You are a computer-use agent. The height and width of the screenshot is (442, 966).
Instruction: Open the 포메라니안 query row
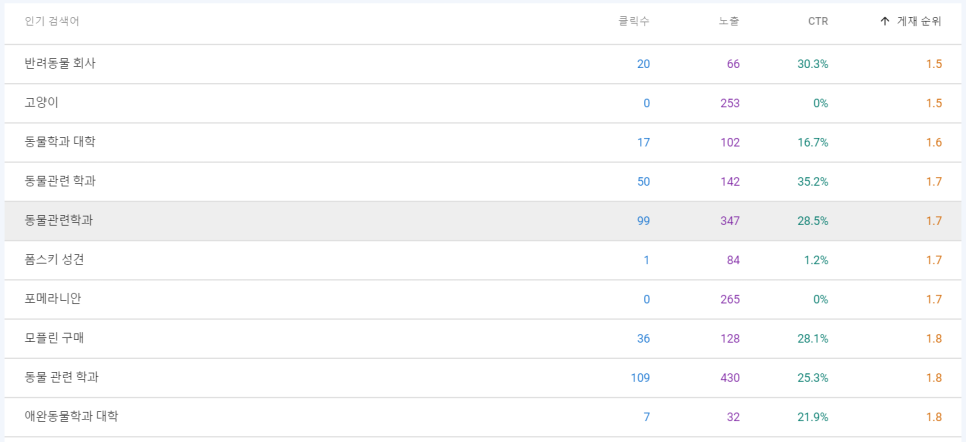(483, 300)
